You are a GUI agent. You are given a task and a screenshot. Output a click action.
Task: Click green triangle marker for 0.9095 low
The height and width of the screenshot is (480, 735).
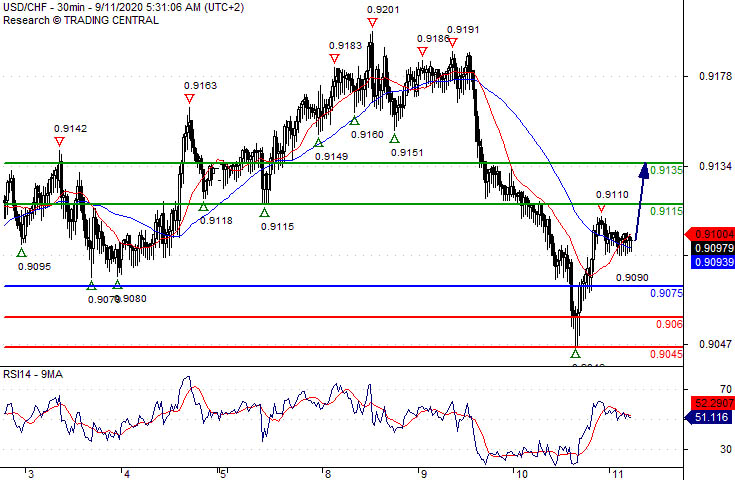point(22,253)
